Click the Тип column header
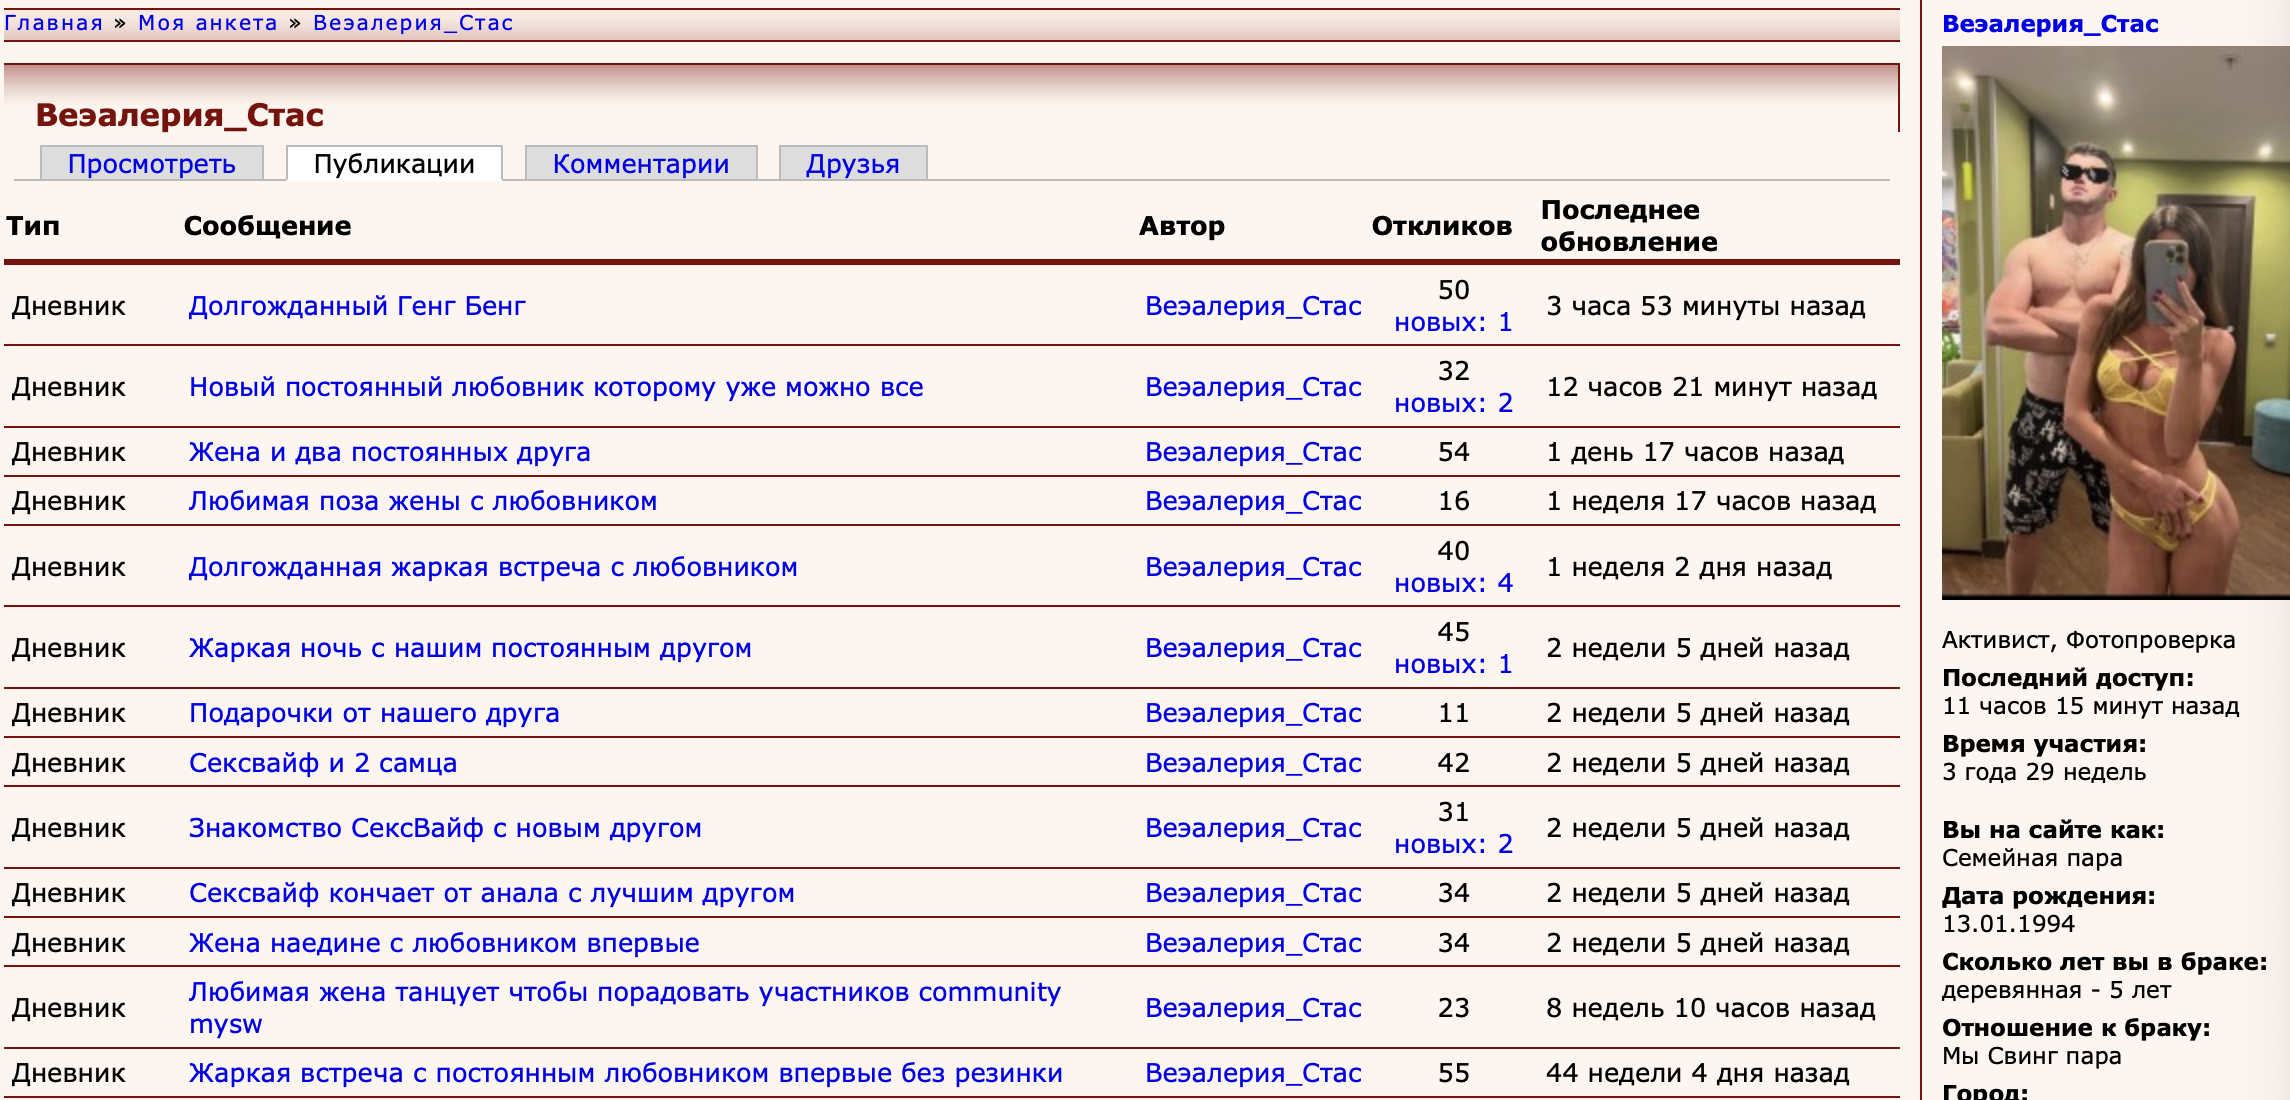The image size is (2290, 1100). 33,226
